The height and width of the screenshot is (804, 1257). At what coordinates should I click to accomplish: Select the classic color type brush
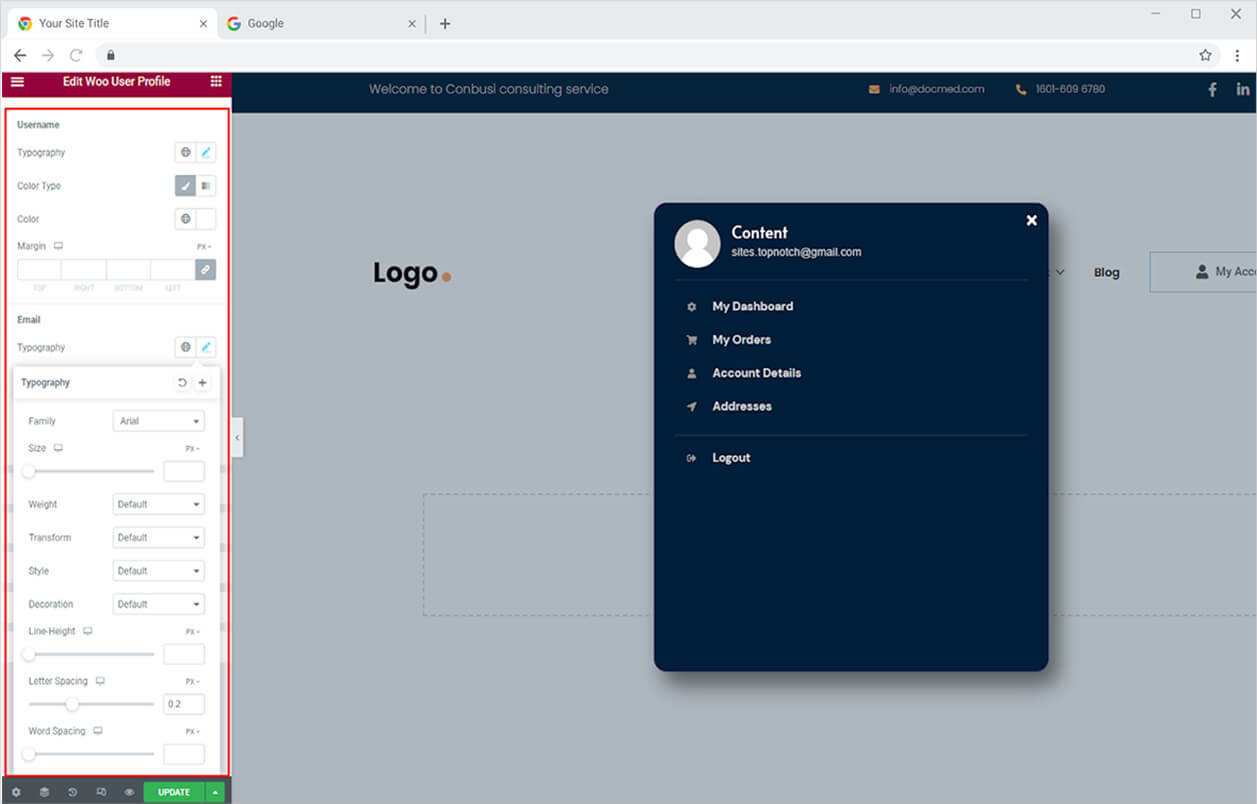[x=185, y=186]
